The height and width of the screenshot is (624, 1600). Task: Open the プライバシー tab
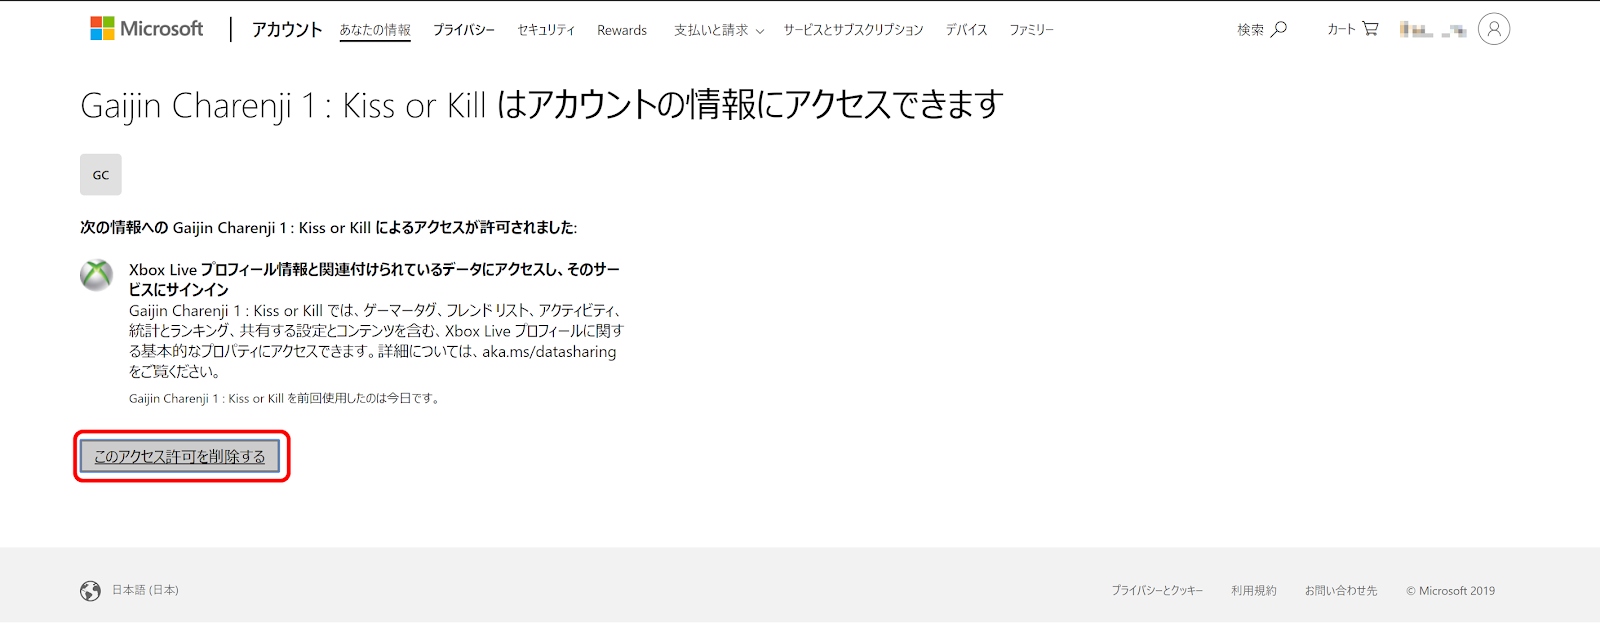click(x=464, y=30)
